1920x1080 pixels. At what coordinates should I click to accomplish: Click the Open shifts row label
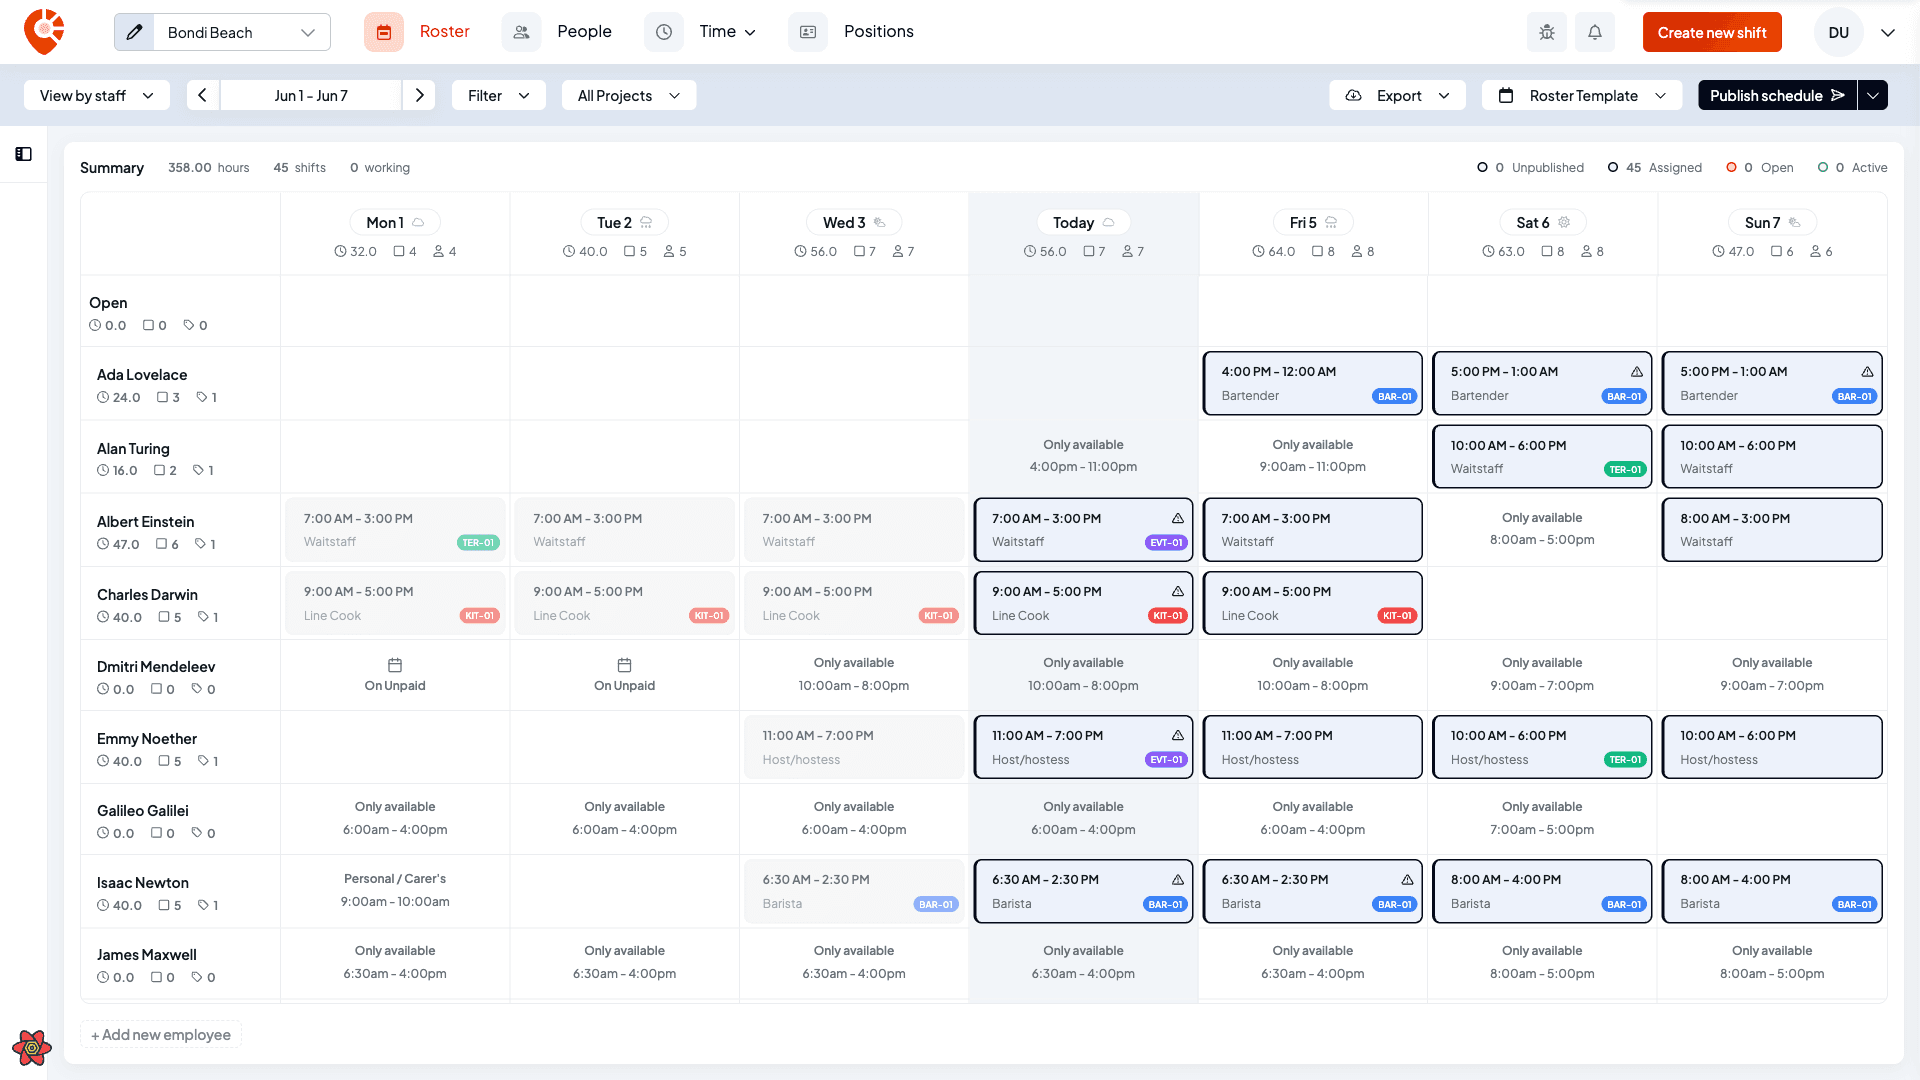click(108, 302)
